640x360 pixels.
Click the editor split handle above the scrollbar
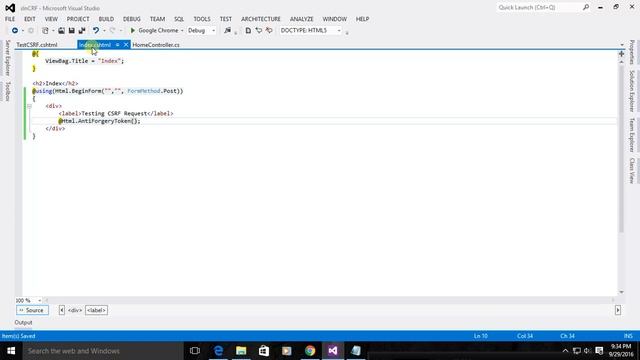(x=621, y=54)
